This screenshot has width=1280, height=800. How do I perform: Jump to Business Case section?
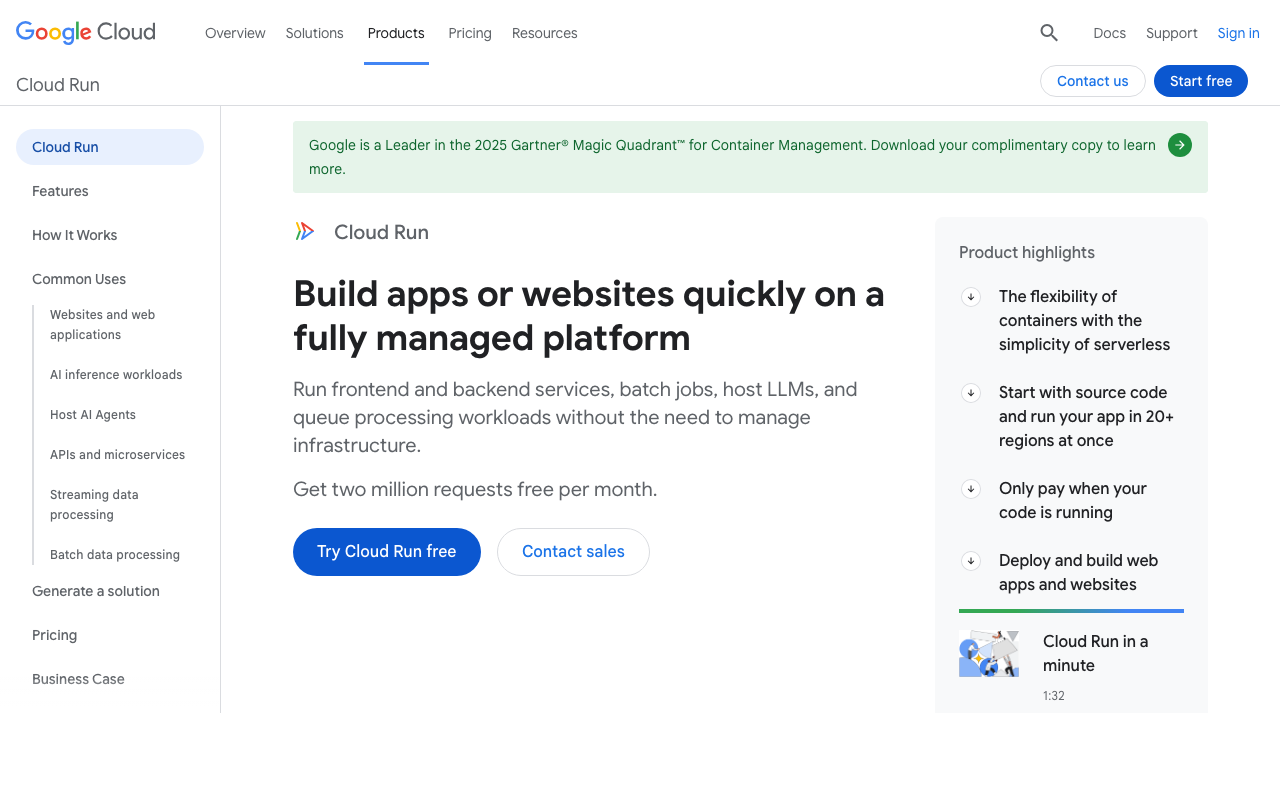click(x=78, y=679)
